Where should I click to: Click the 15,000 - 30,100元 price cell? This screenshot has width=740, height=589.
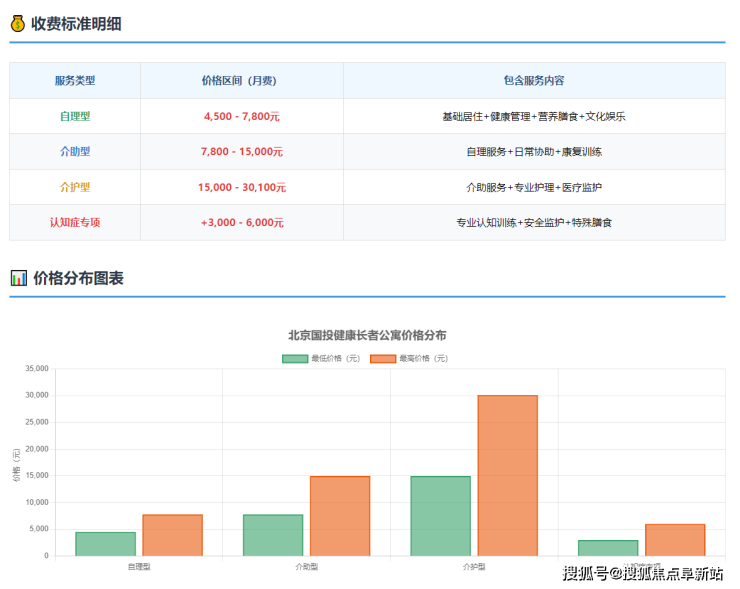point(241,187)
